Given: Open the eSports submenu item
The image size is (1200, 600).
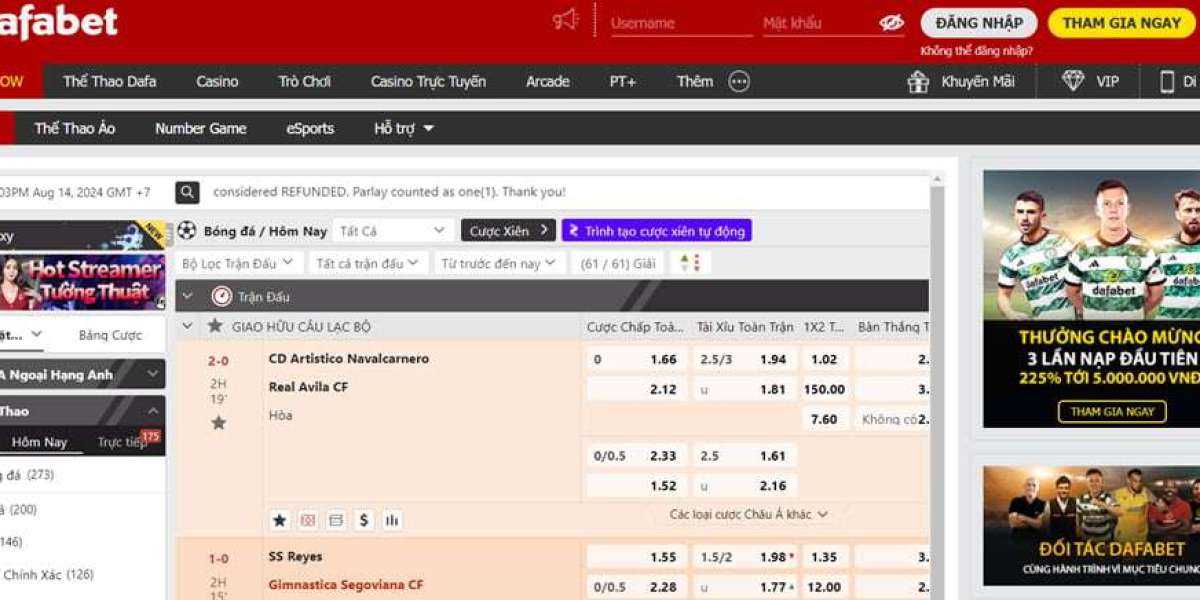Looking at the screenshot, I should click(310, 128).
